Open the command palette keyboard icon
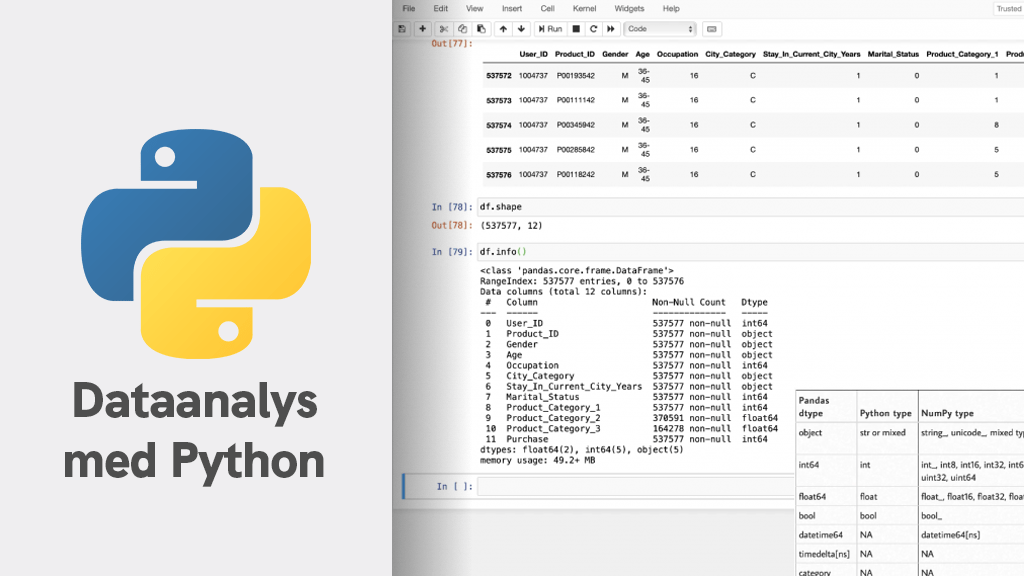 [x=711, y=29]
